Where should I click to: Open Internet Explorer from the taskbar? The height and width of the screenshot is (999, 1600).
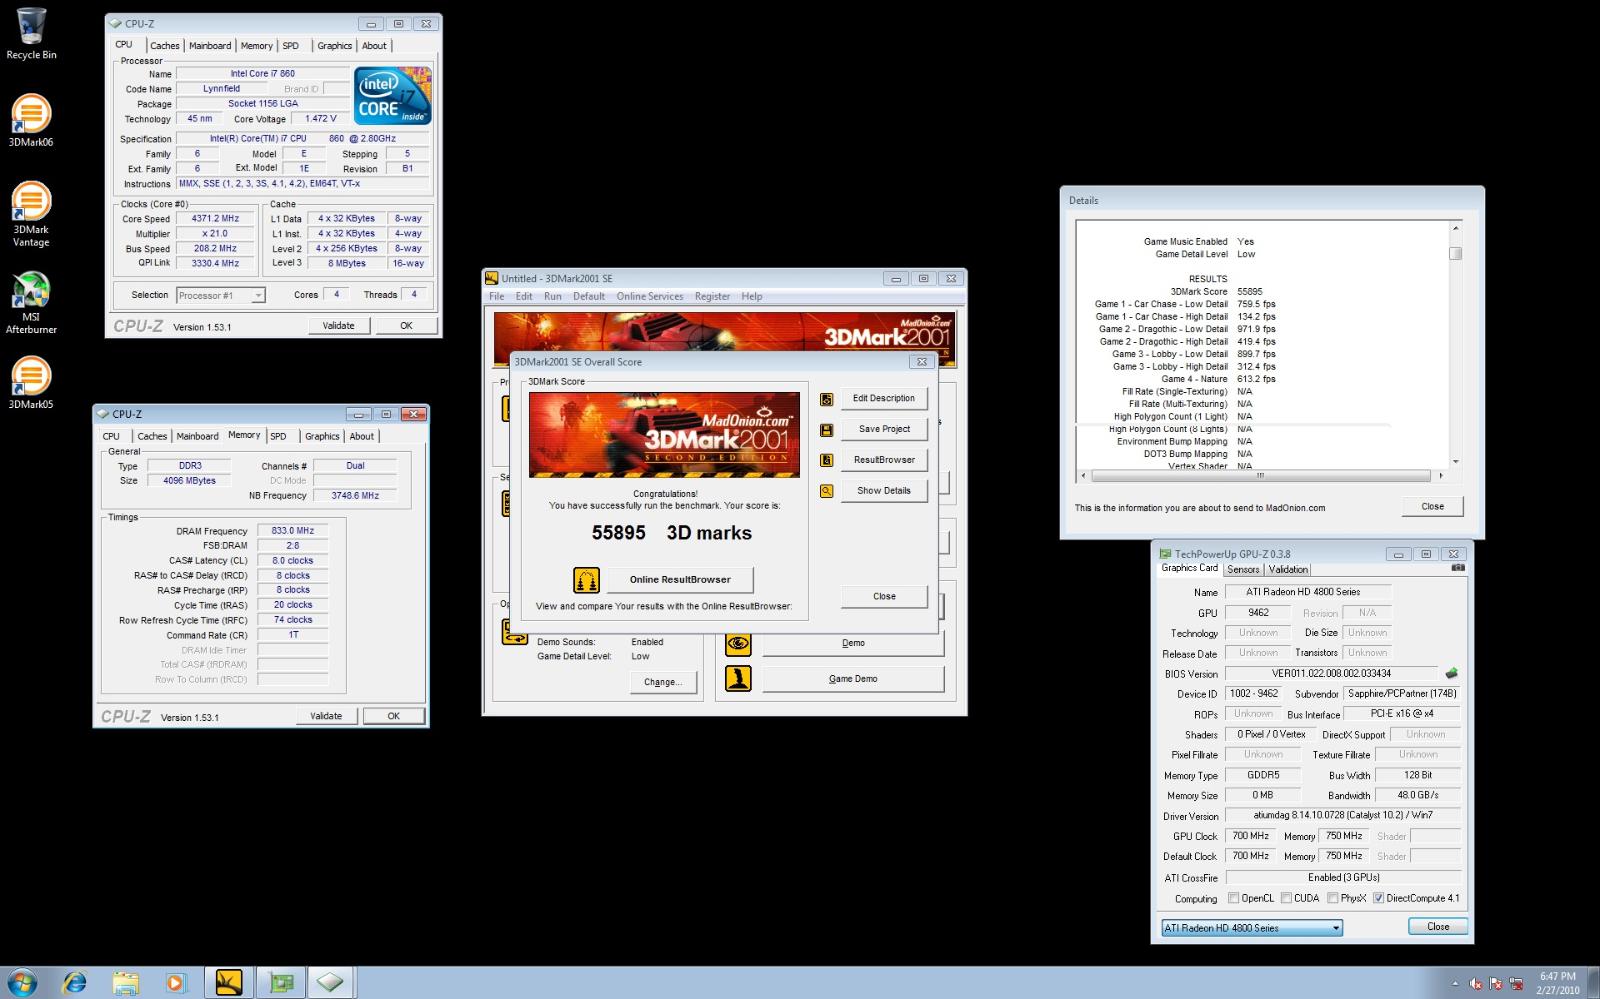coord(74,983)
